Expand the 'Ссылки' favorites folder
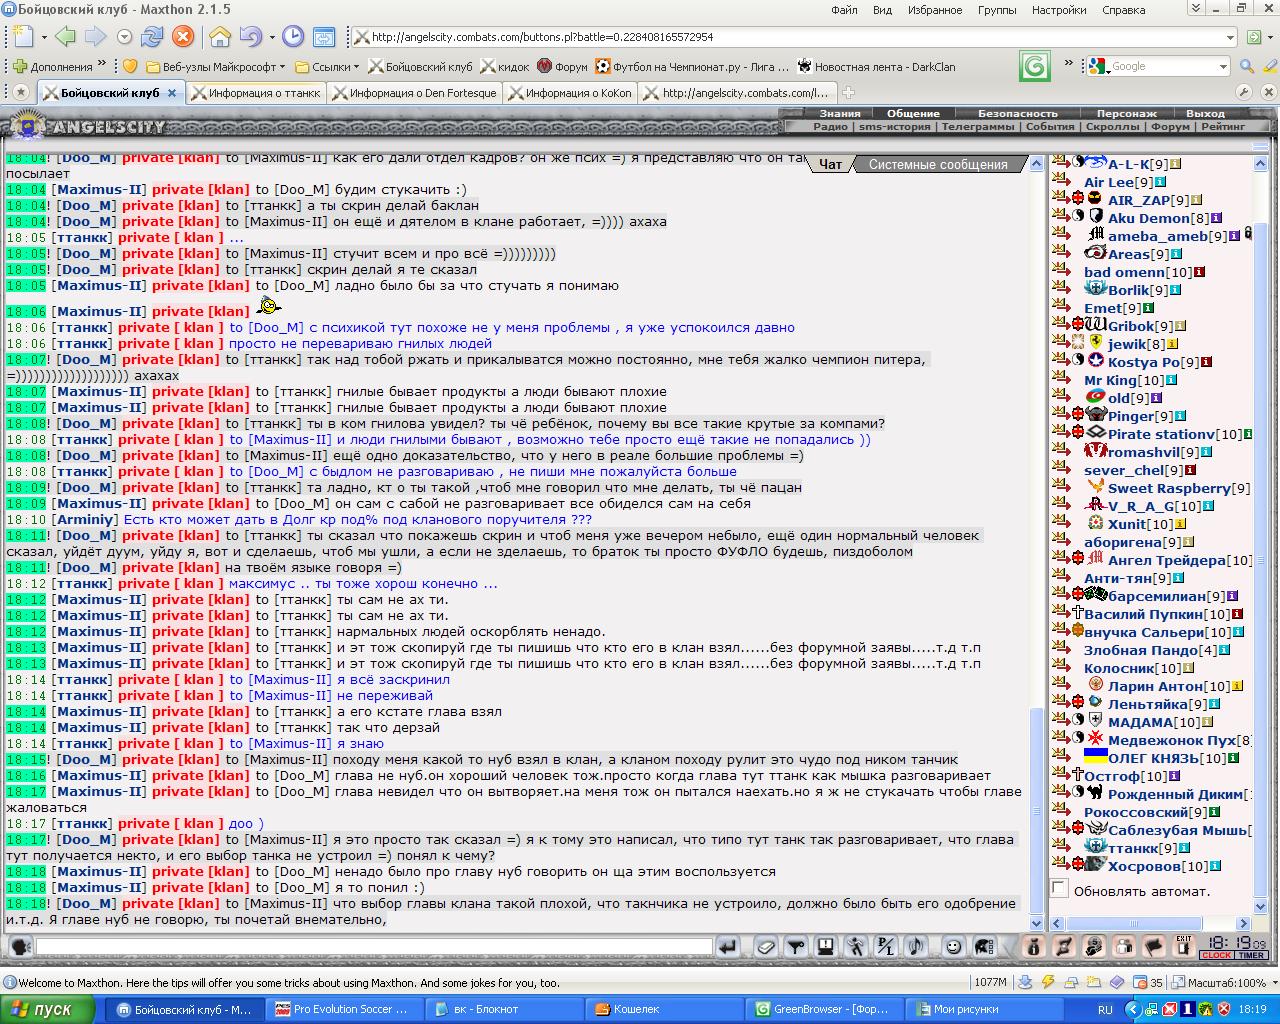 coord(327,67)
